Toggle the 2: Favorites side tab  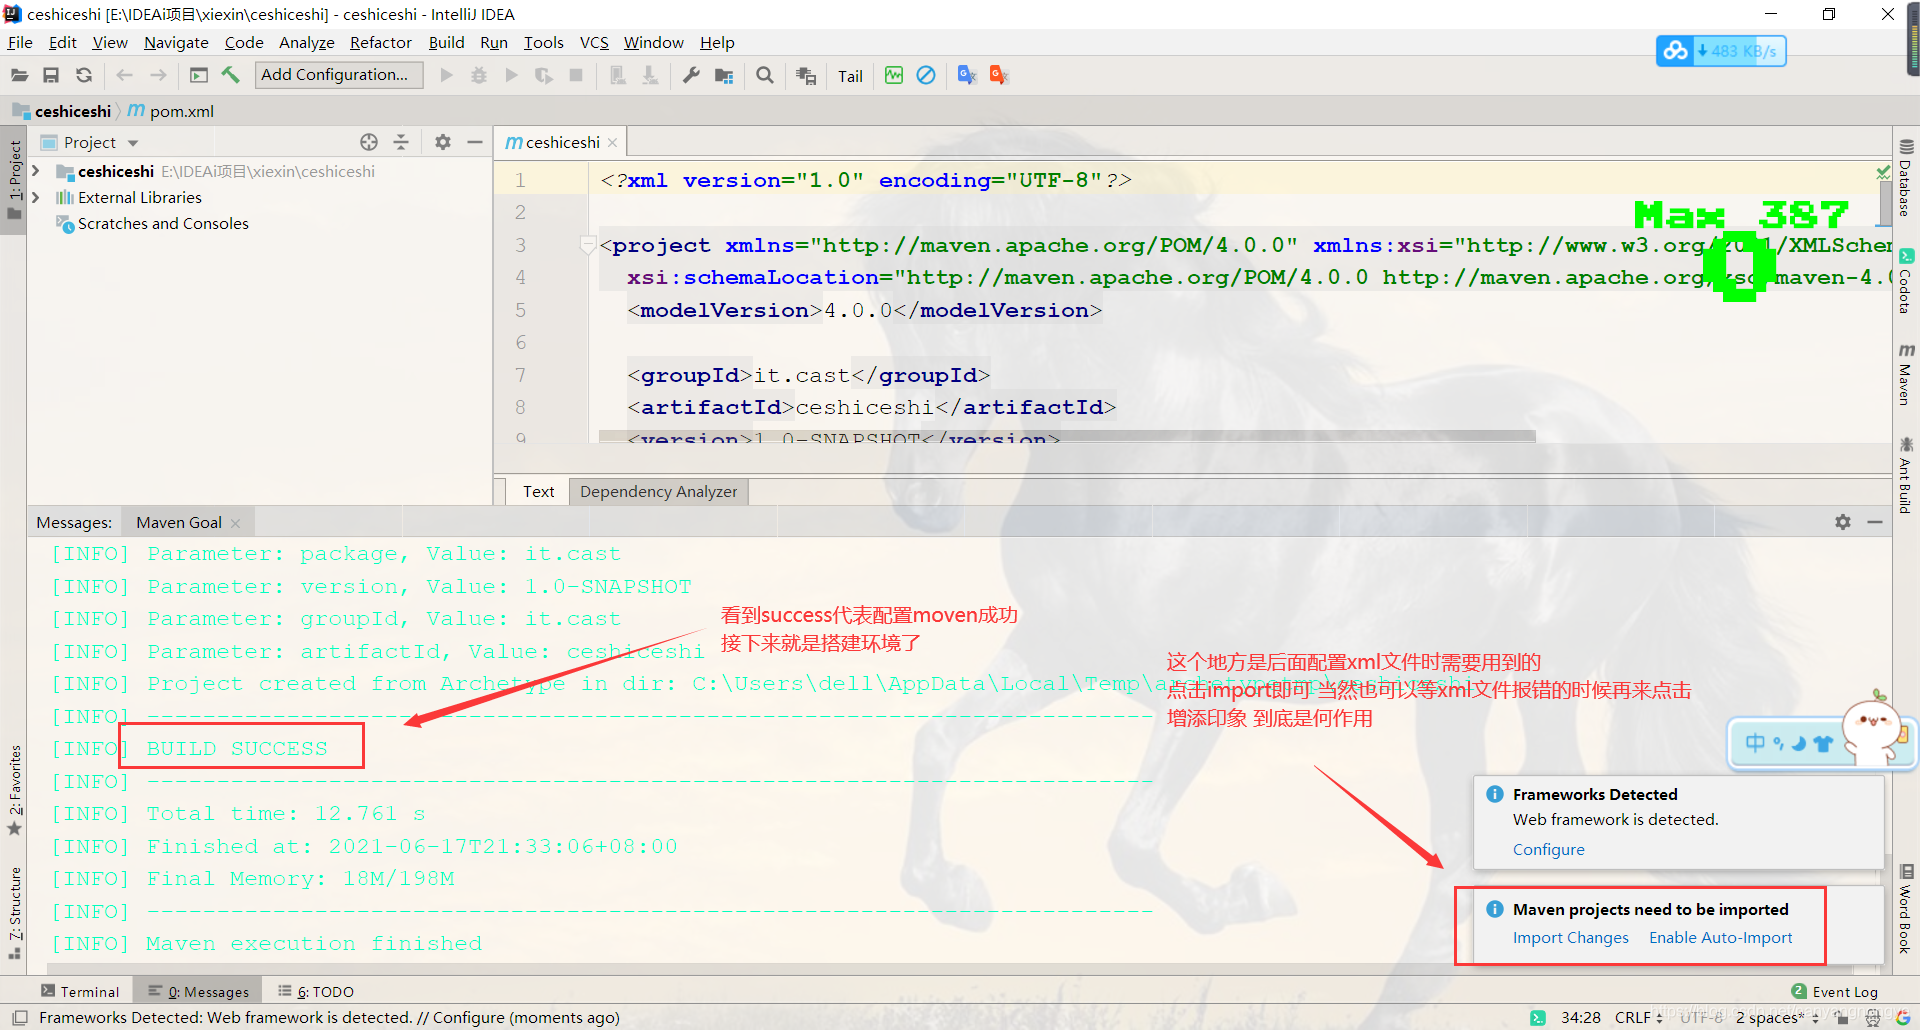14,790
